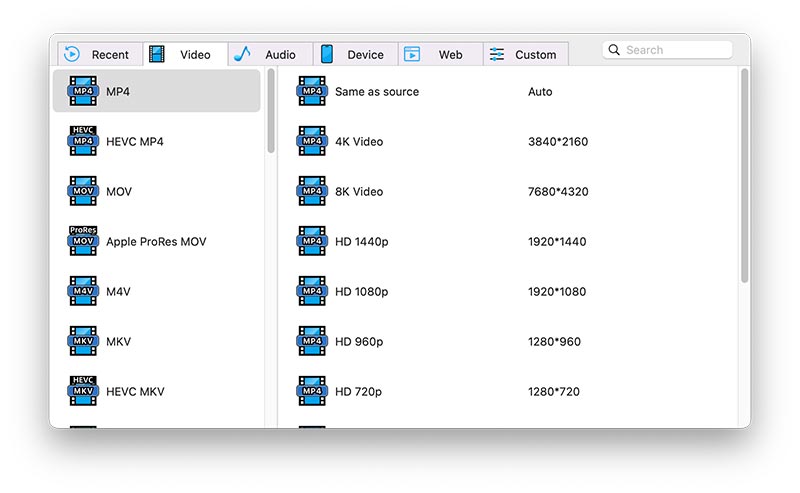Click the icon beside HD 720p preset
The height and width of the screenshot is (493, 800).
312,391
